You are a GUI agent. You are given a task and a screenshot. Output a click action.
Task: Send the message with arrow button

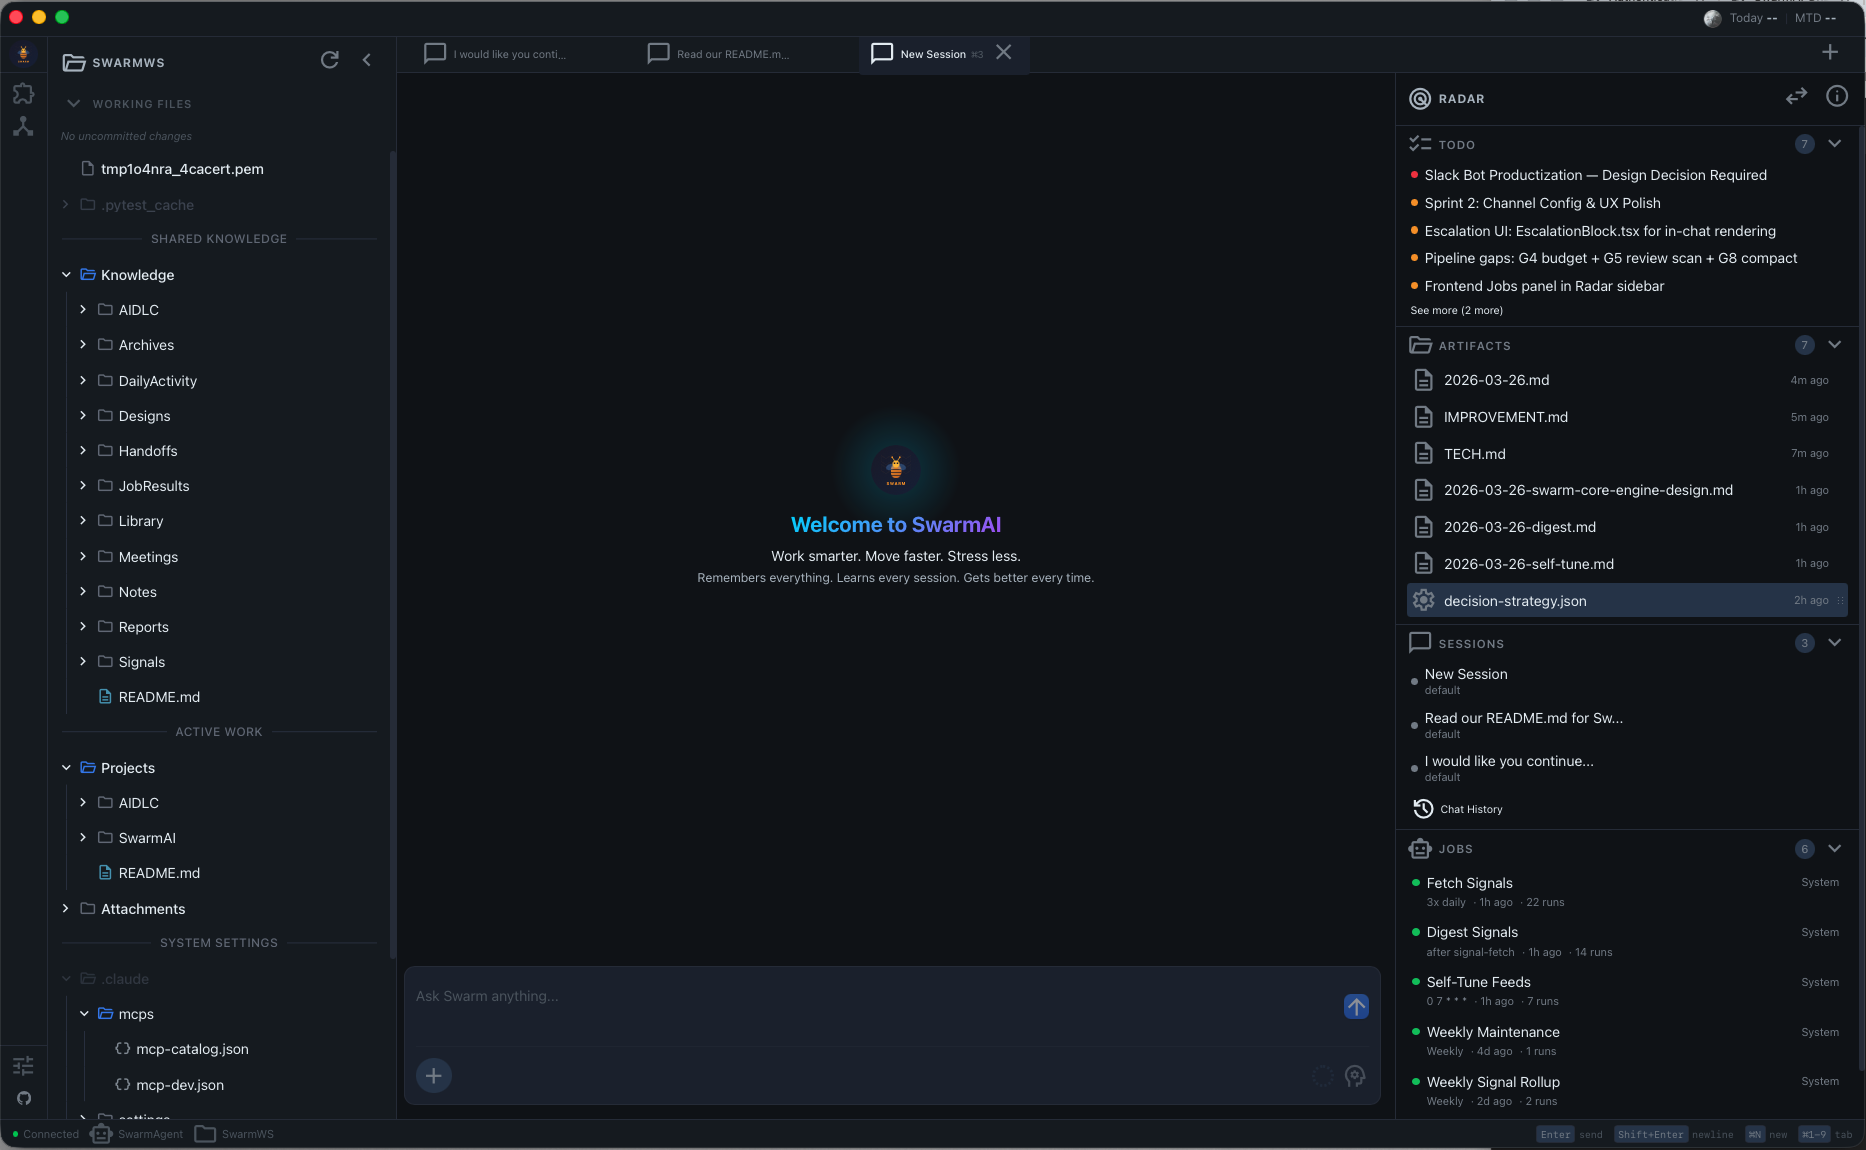(x=1356, y=1006)
